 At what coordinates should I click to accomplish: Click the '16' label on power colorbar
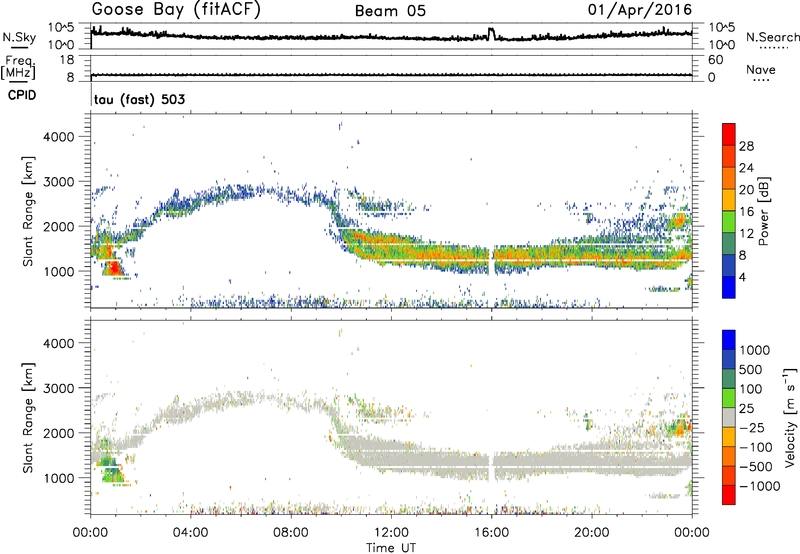746,212
